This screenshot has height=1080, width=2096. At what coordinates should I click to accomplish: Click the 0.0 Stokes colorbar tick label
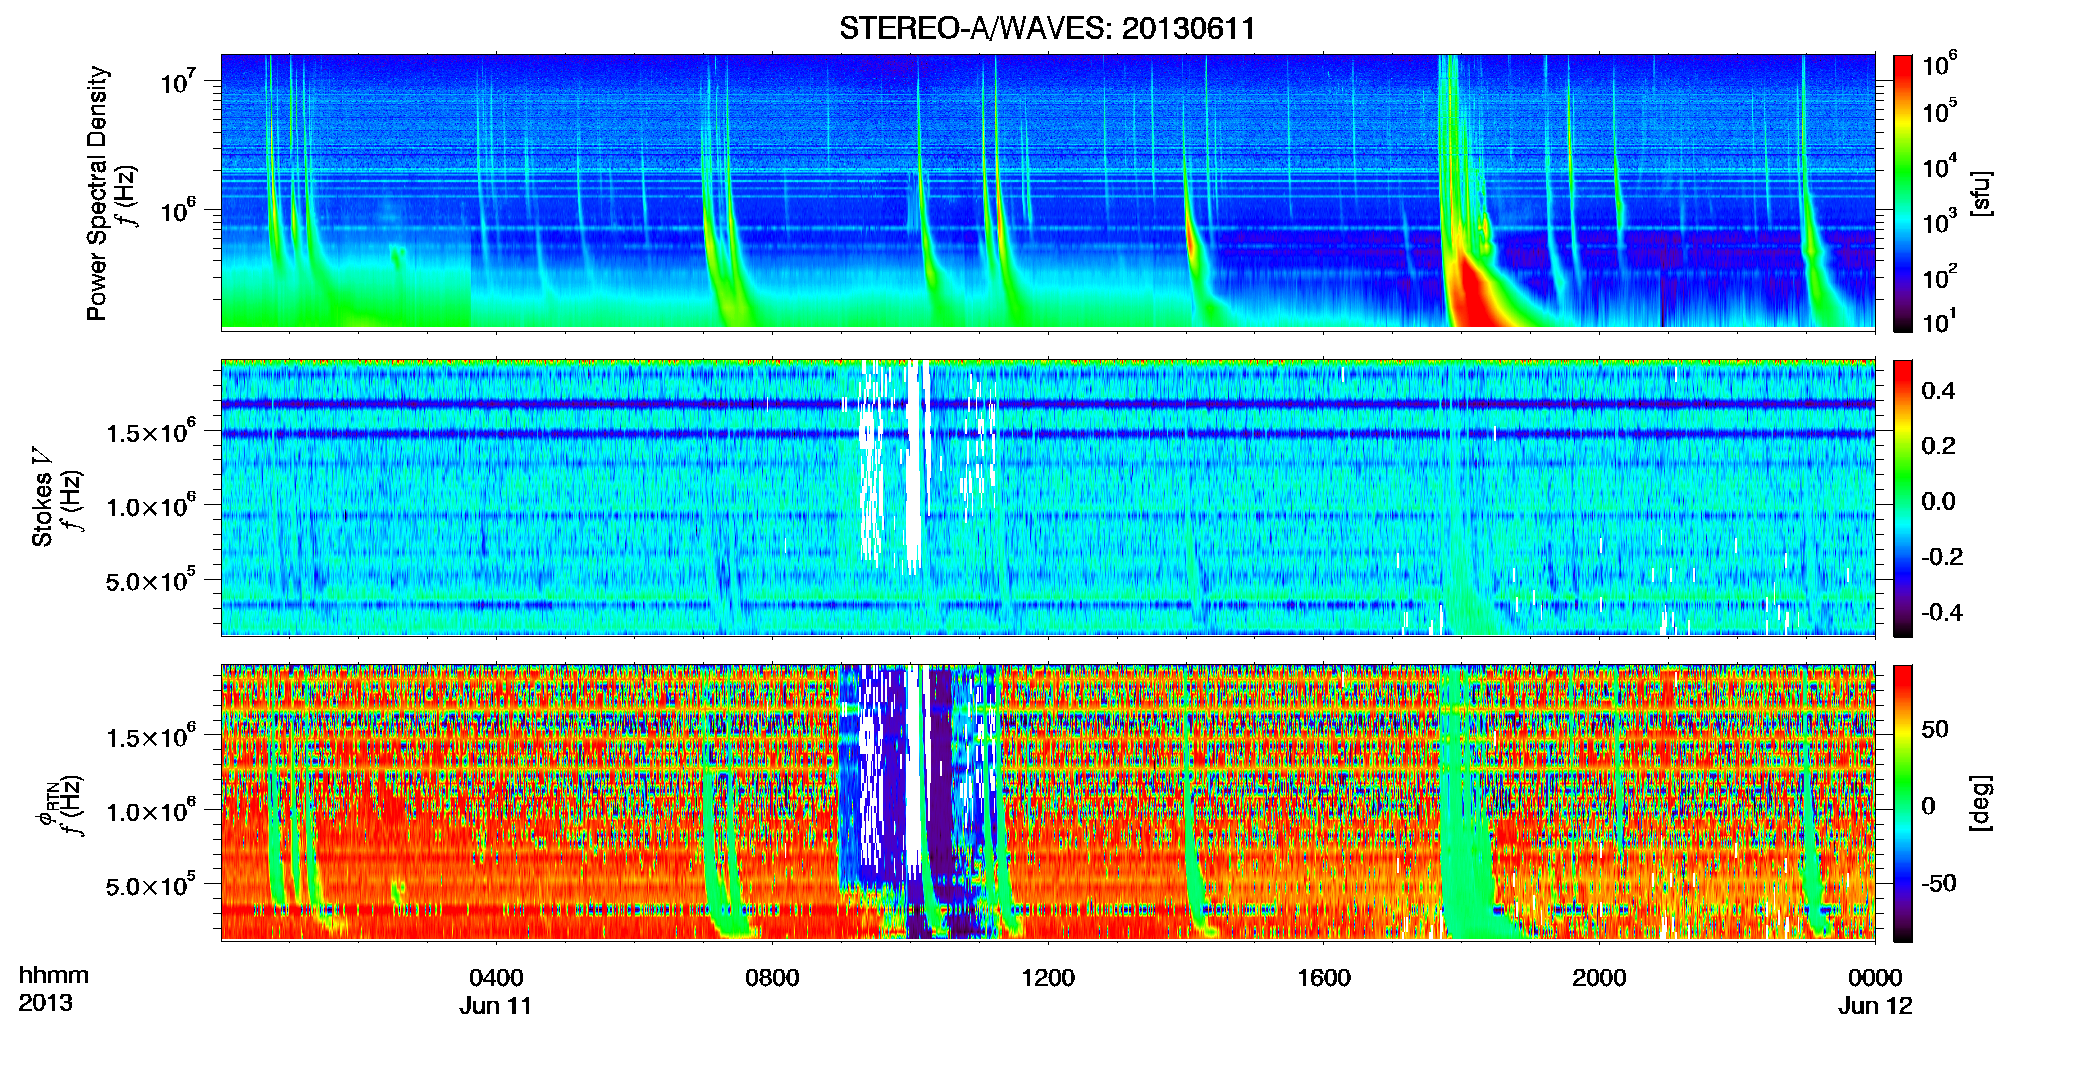[x=1938, y=501]
